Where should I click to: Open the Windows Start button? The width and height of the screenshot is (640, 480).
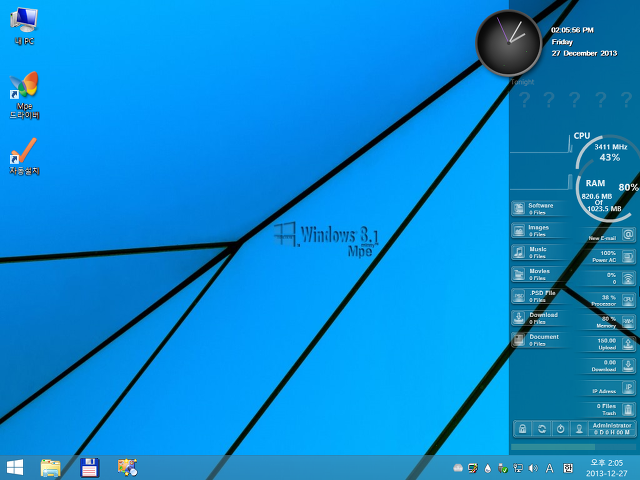click(x=15, y=467)
